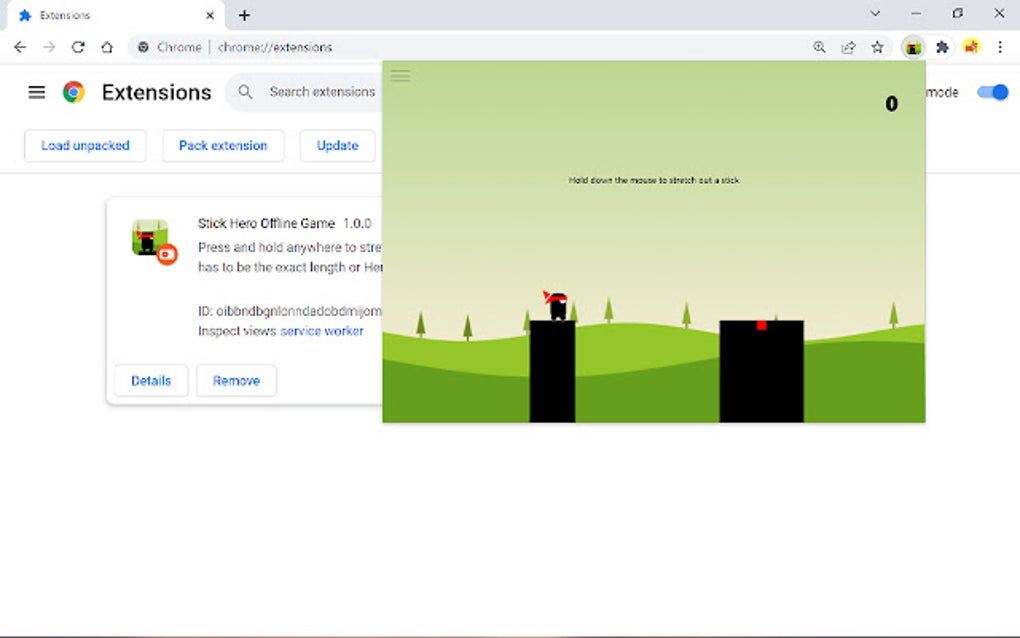Click the browser profile avatar icon
1020x638 pixels.
coord(971,47)
